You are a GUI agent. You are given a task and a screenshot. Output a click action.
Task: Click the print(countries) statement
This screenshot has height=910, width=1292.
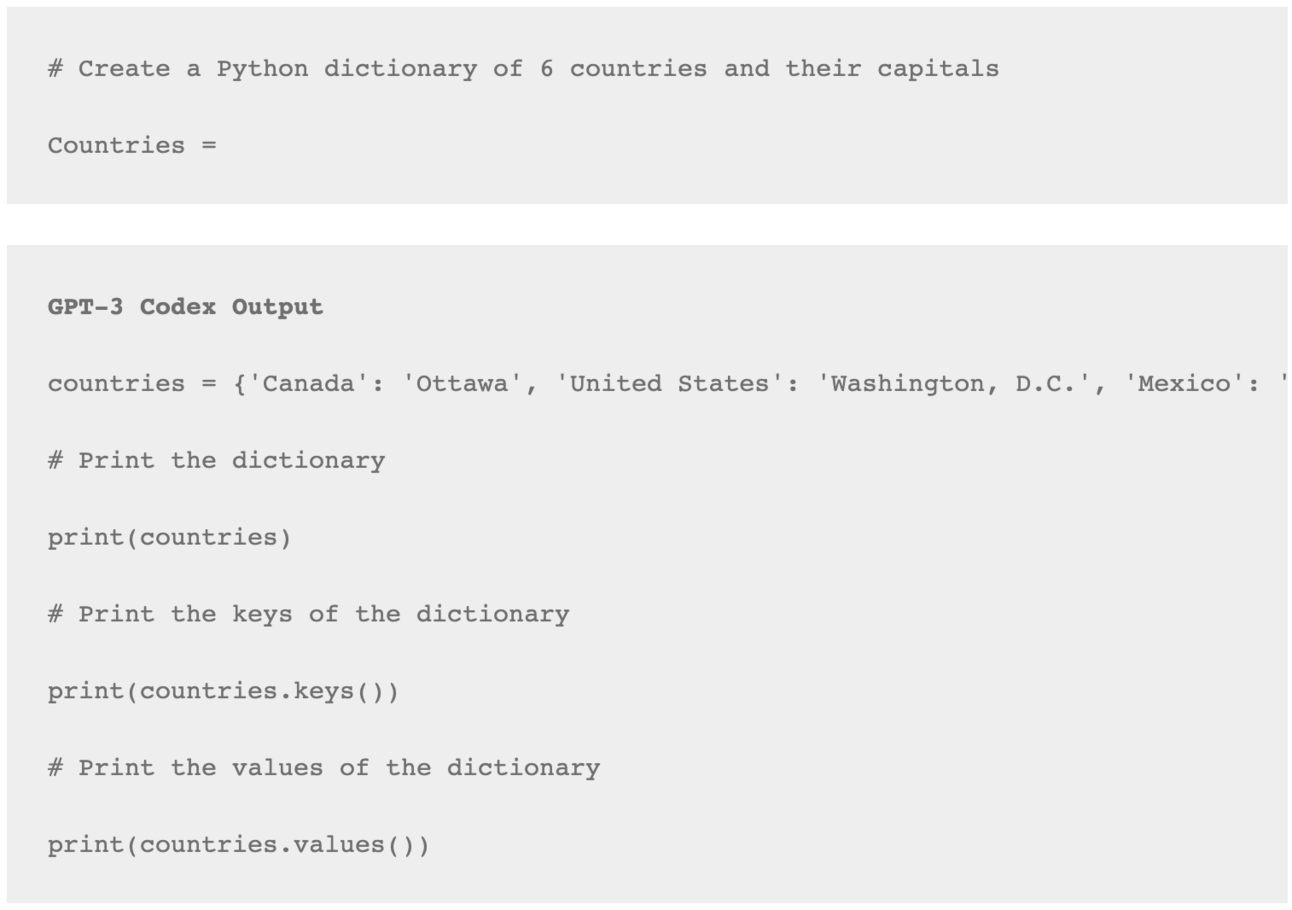[x=170, y=538]
